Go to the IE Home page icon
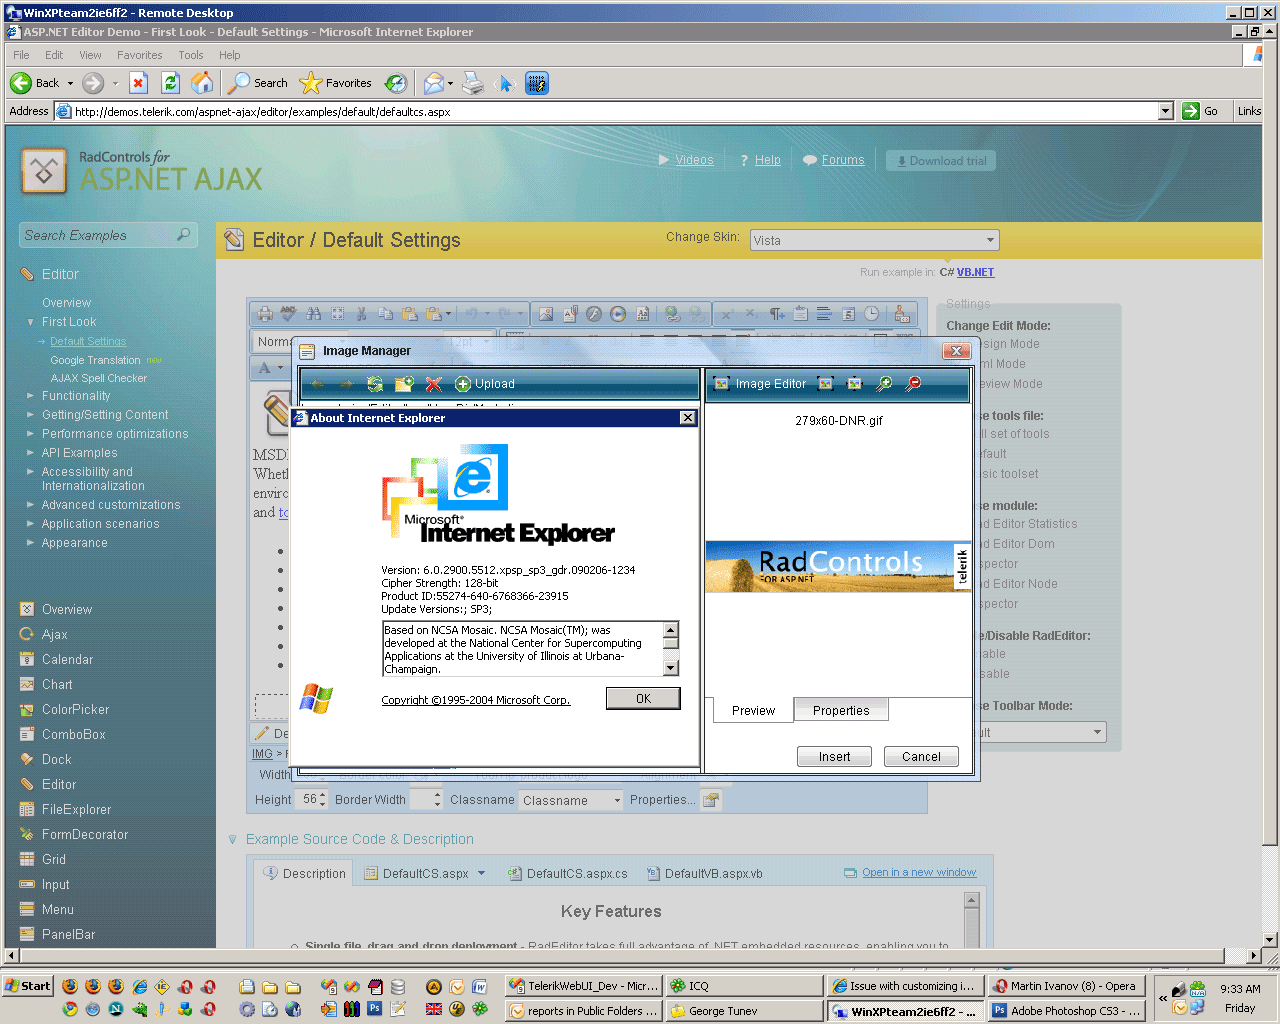 click(202, 83)
